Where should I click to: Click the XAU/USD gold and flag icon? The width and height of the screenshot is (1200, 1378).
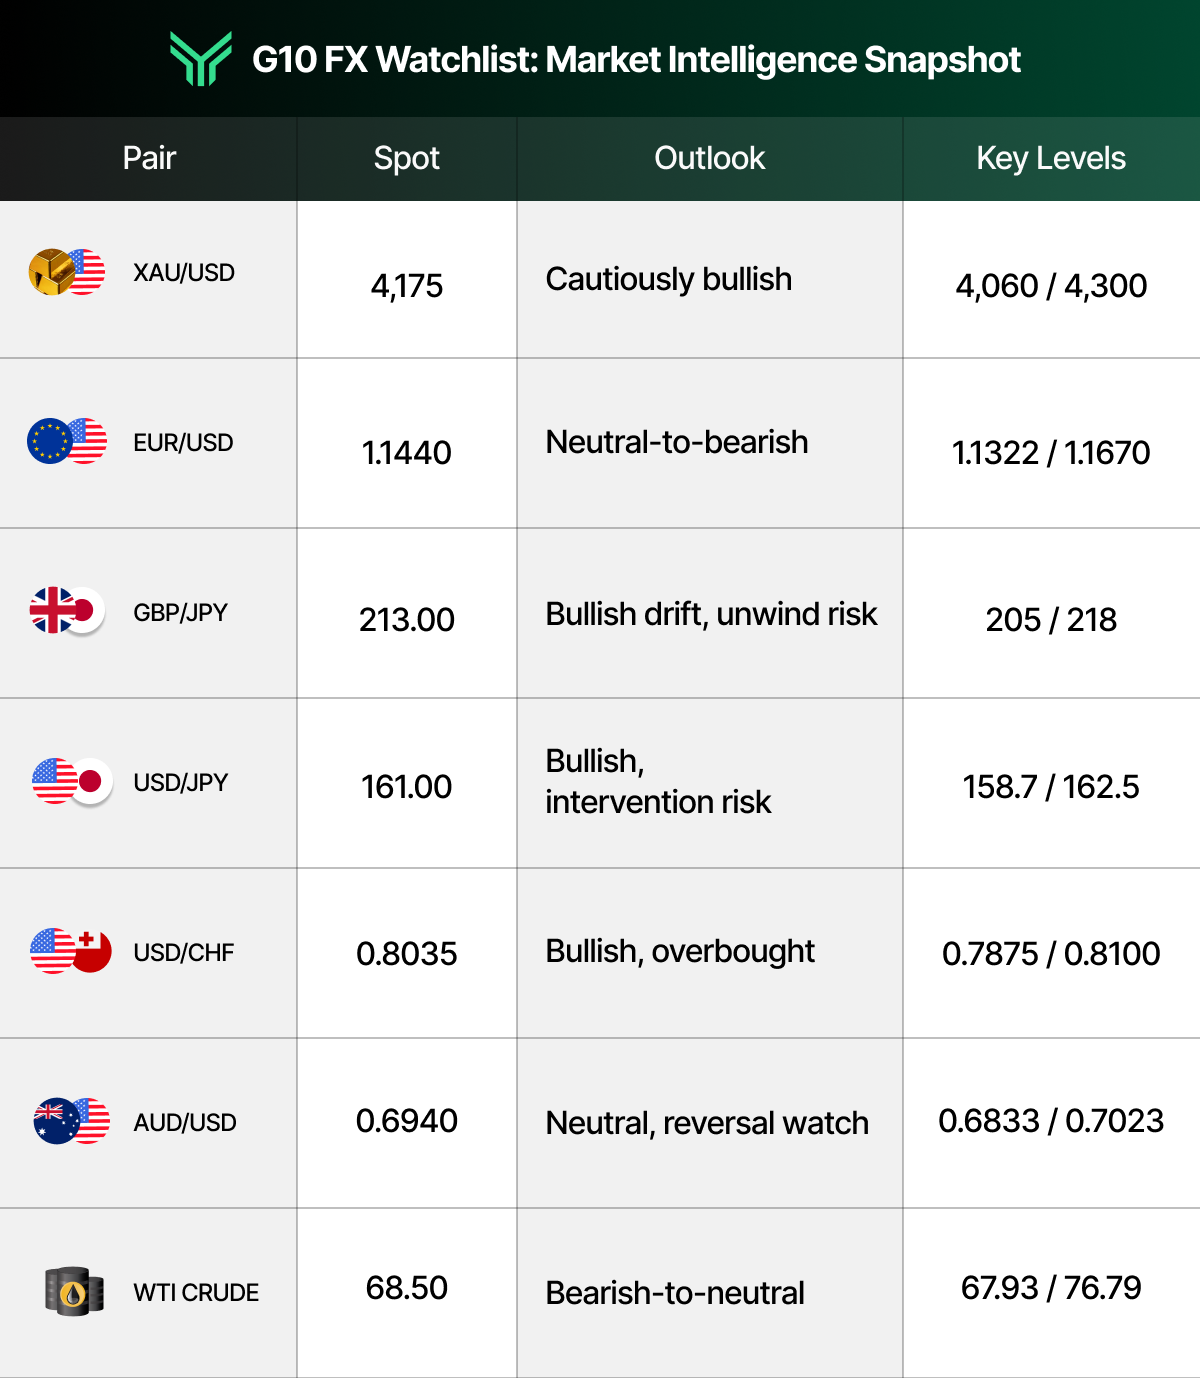click(x=67, y=272)
